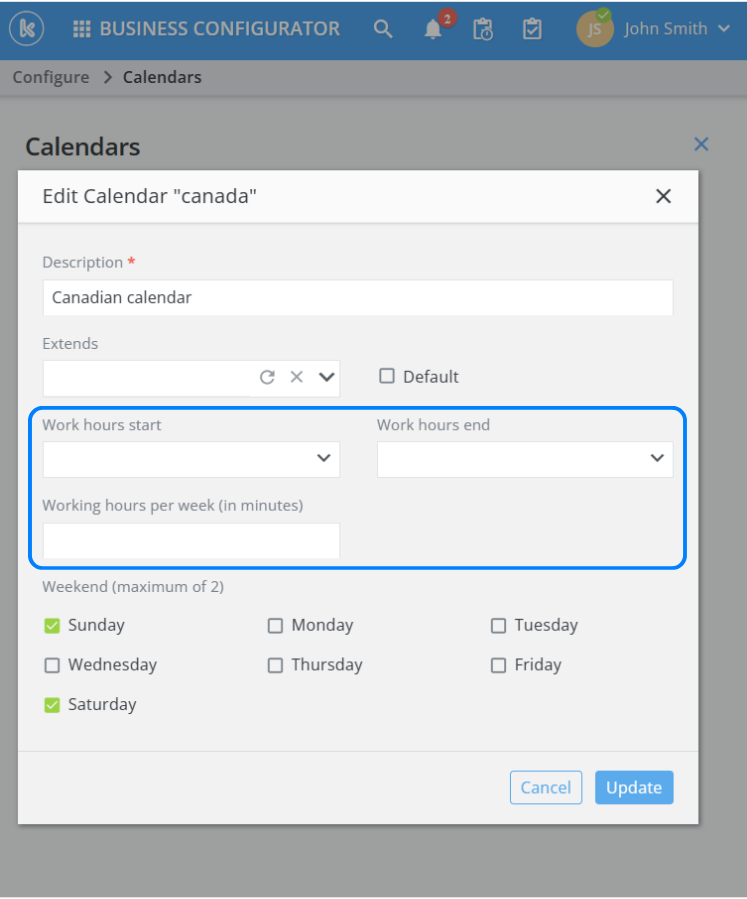The image size is (747, 899).
Task: Open the Extends dropdown arrow
Action: point(326,377)
